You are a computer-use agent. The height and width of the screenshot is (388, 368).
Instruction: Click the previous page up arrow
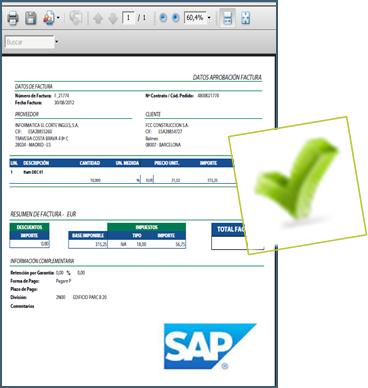click(x=98, y=18)
